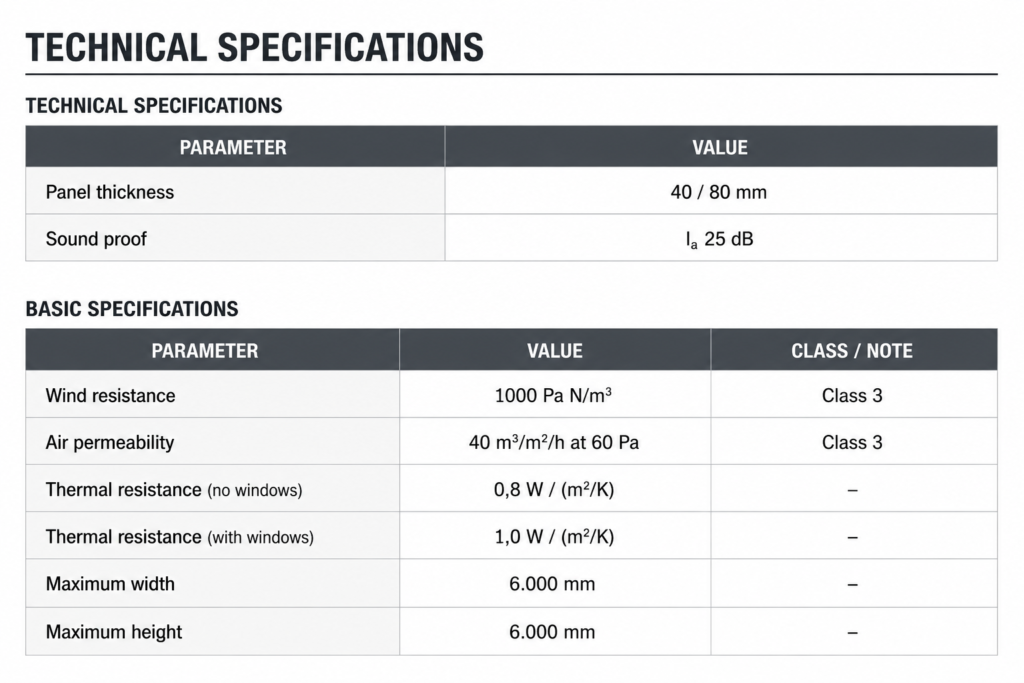Click the 40 / 80 mm value
1024x683 pixels.
[718, 192]
